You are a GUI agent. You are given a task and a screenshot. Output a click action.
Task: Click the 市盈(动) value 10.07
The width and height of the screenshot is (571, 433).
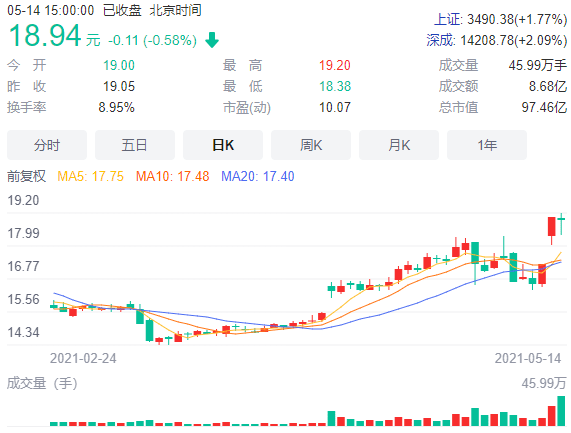[335, 107]
